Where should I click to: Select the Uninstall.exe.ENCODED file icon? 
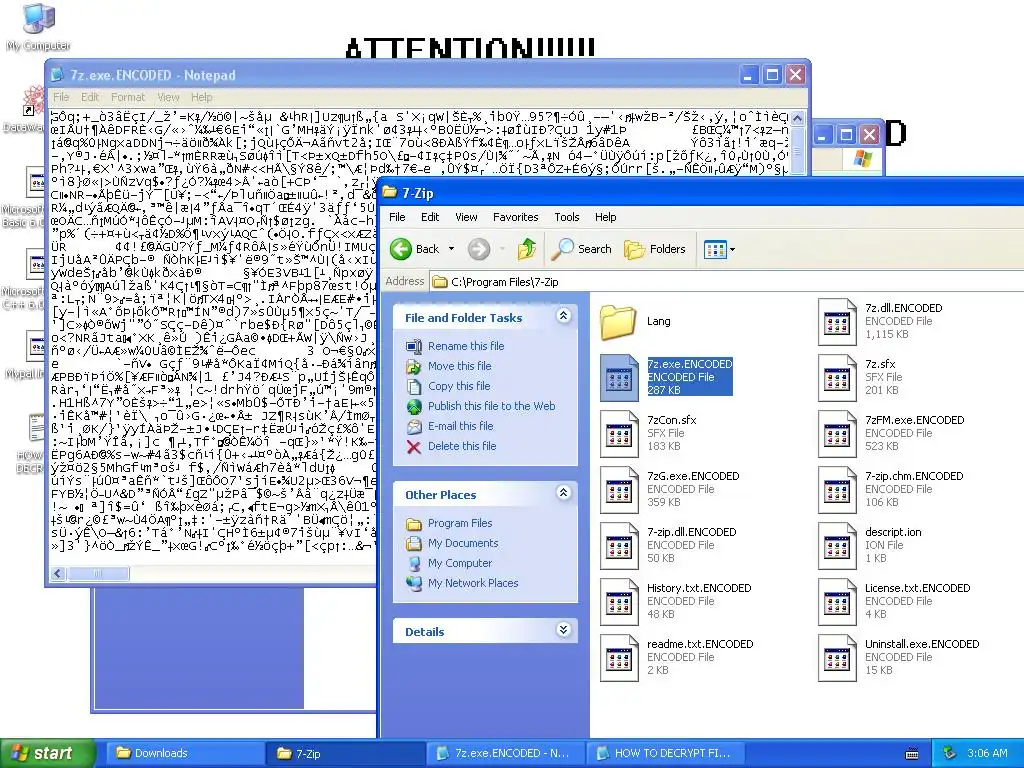[x=837, y=658]
